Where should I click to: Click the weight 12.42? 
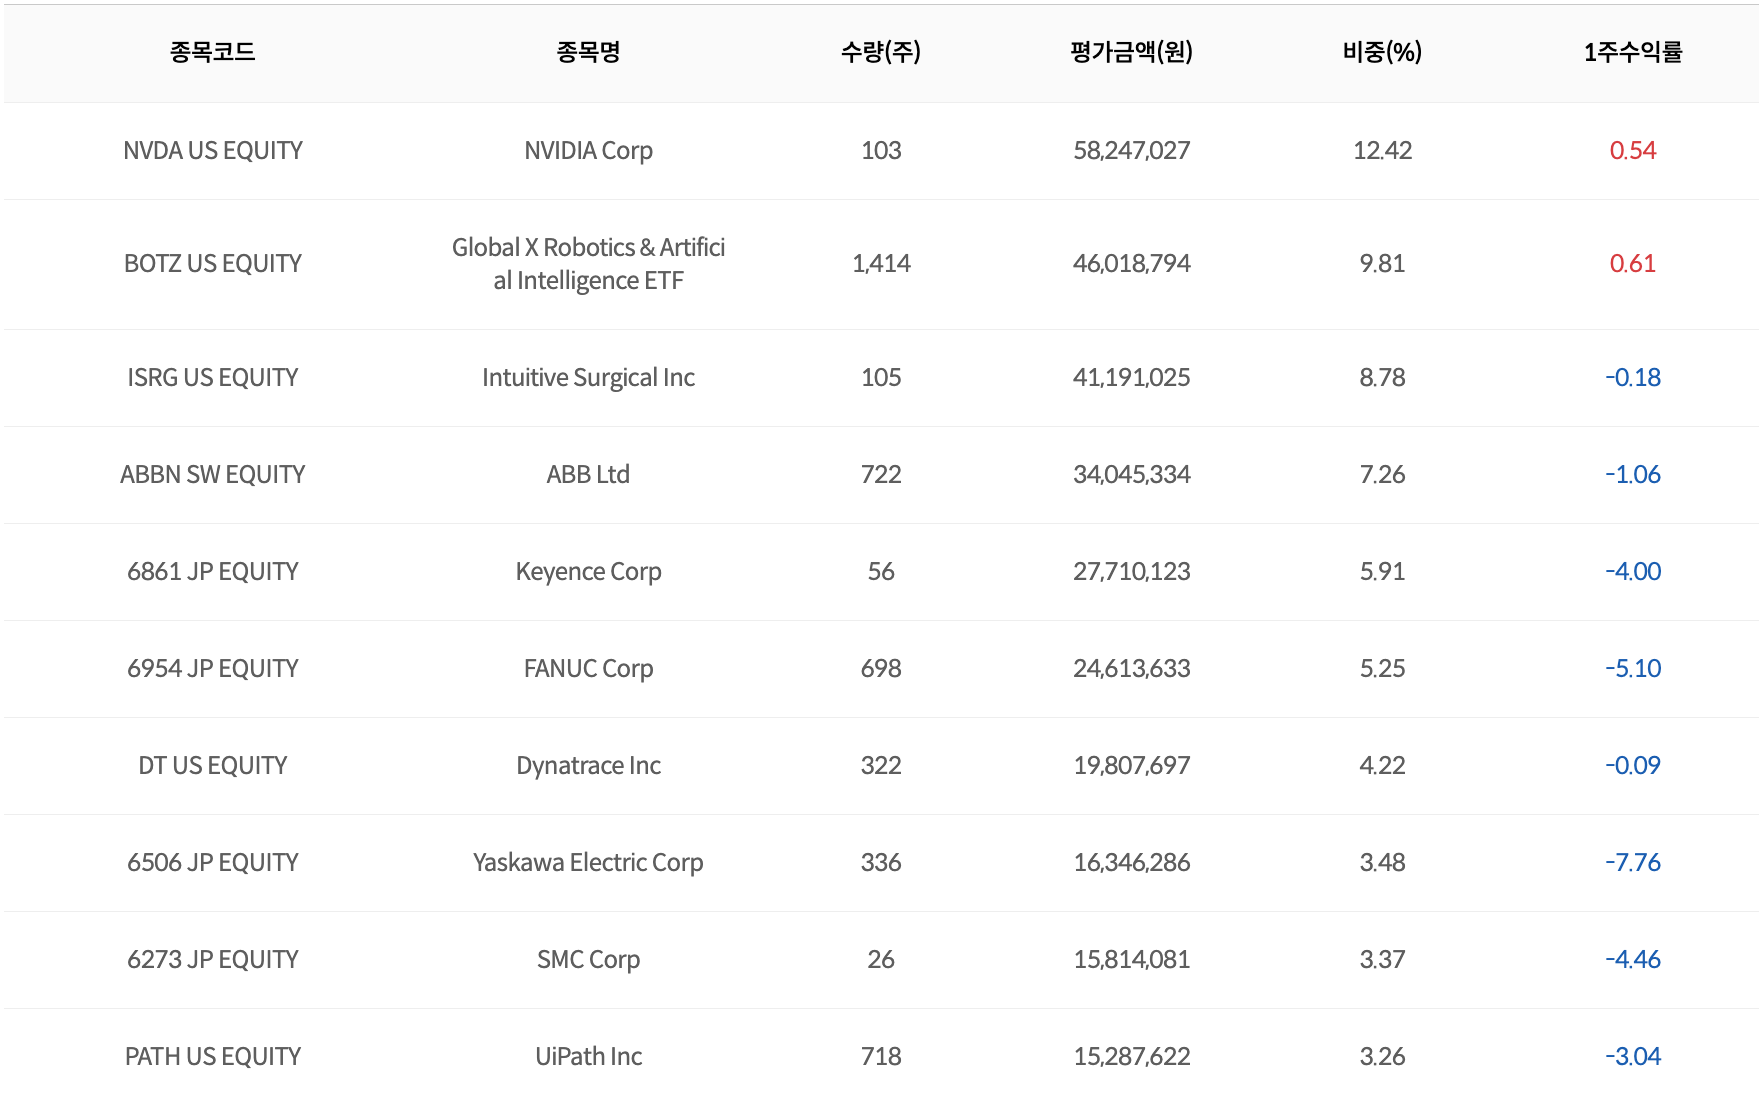click(1382, 150)
